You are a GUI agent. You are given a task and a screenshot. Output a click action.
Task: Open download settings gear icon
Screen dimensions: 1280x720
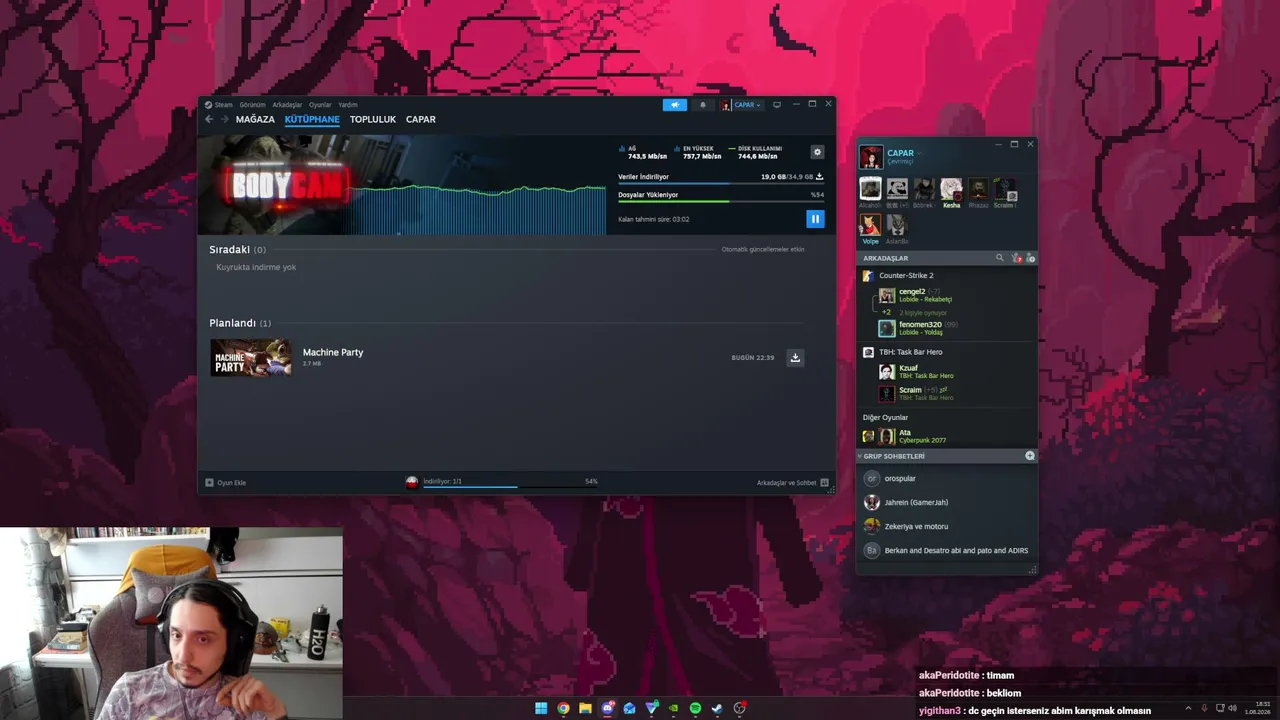(817, 152)
